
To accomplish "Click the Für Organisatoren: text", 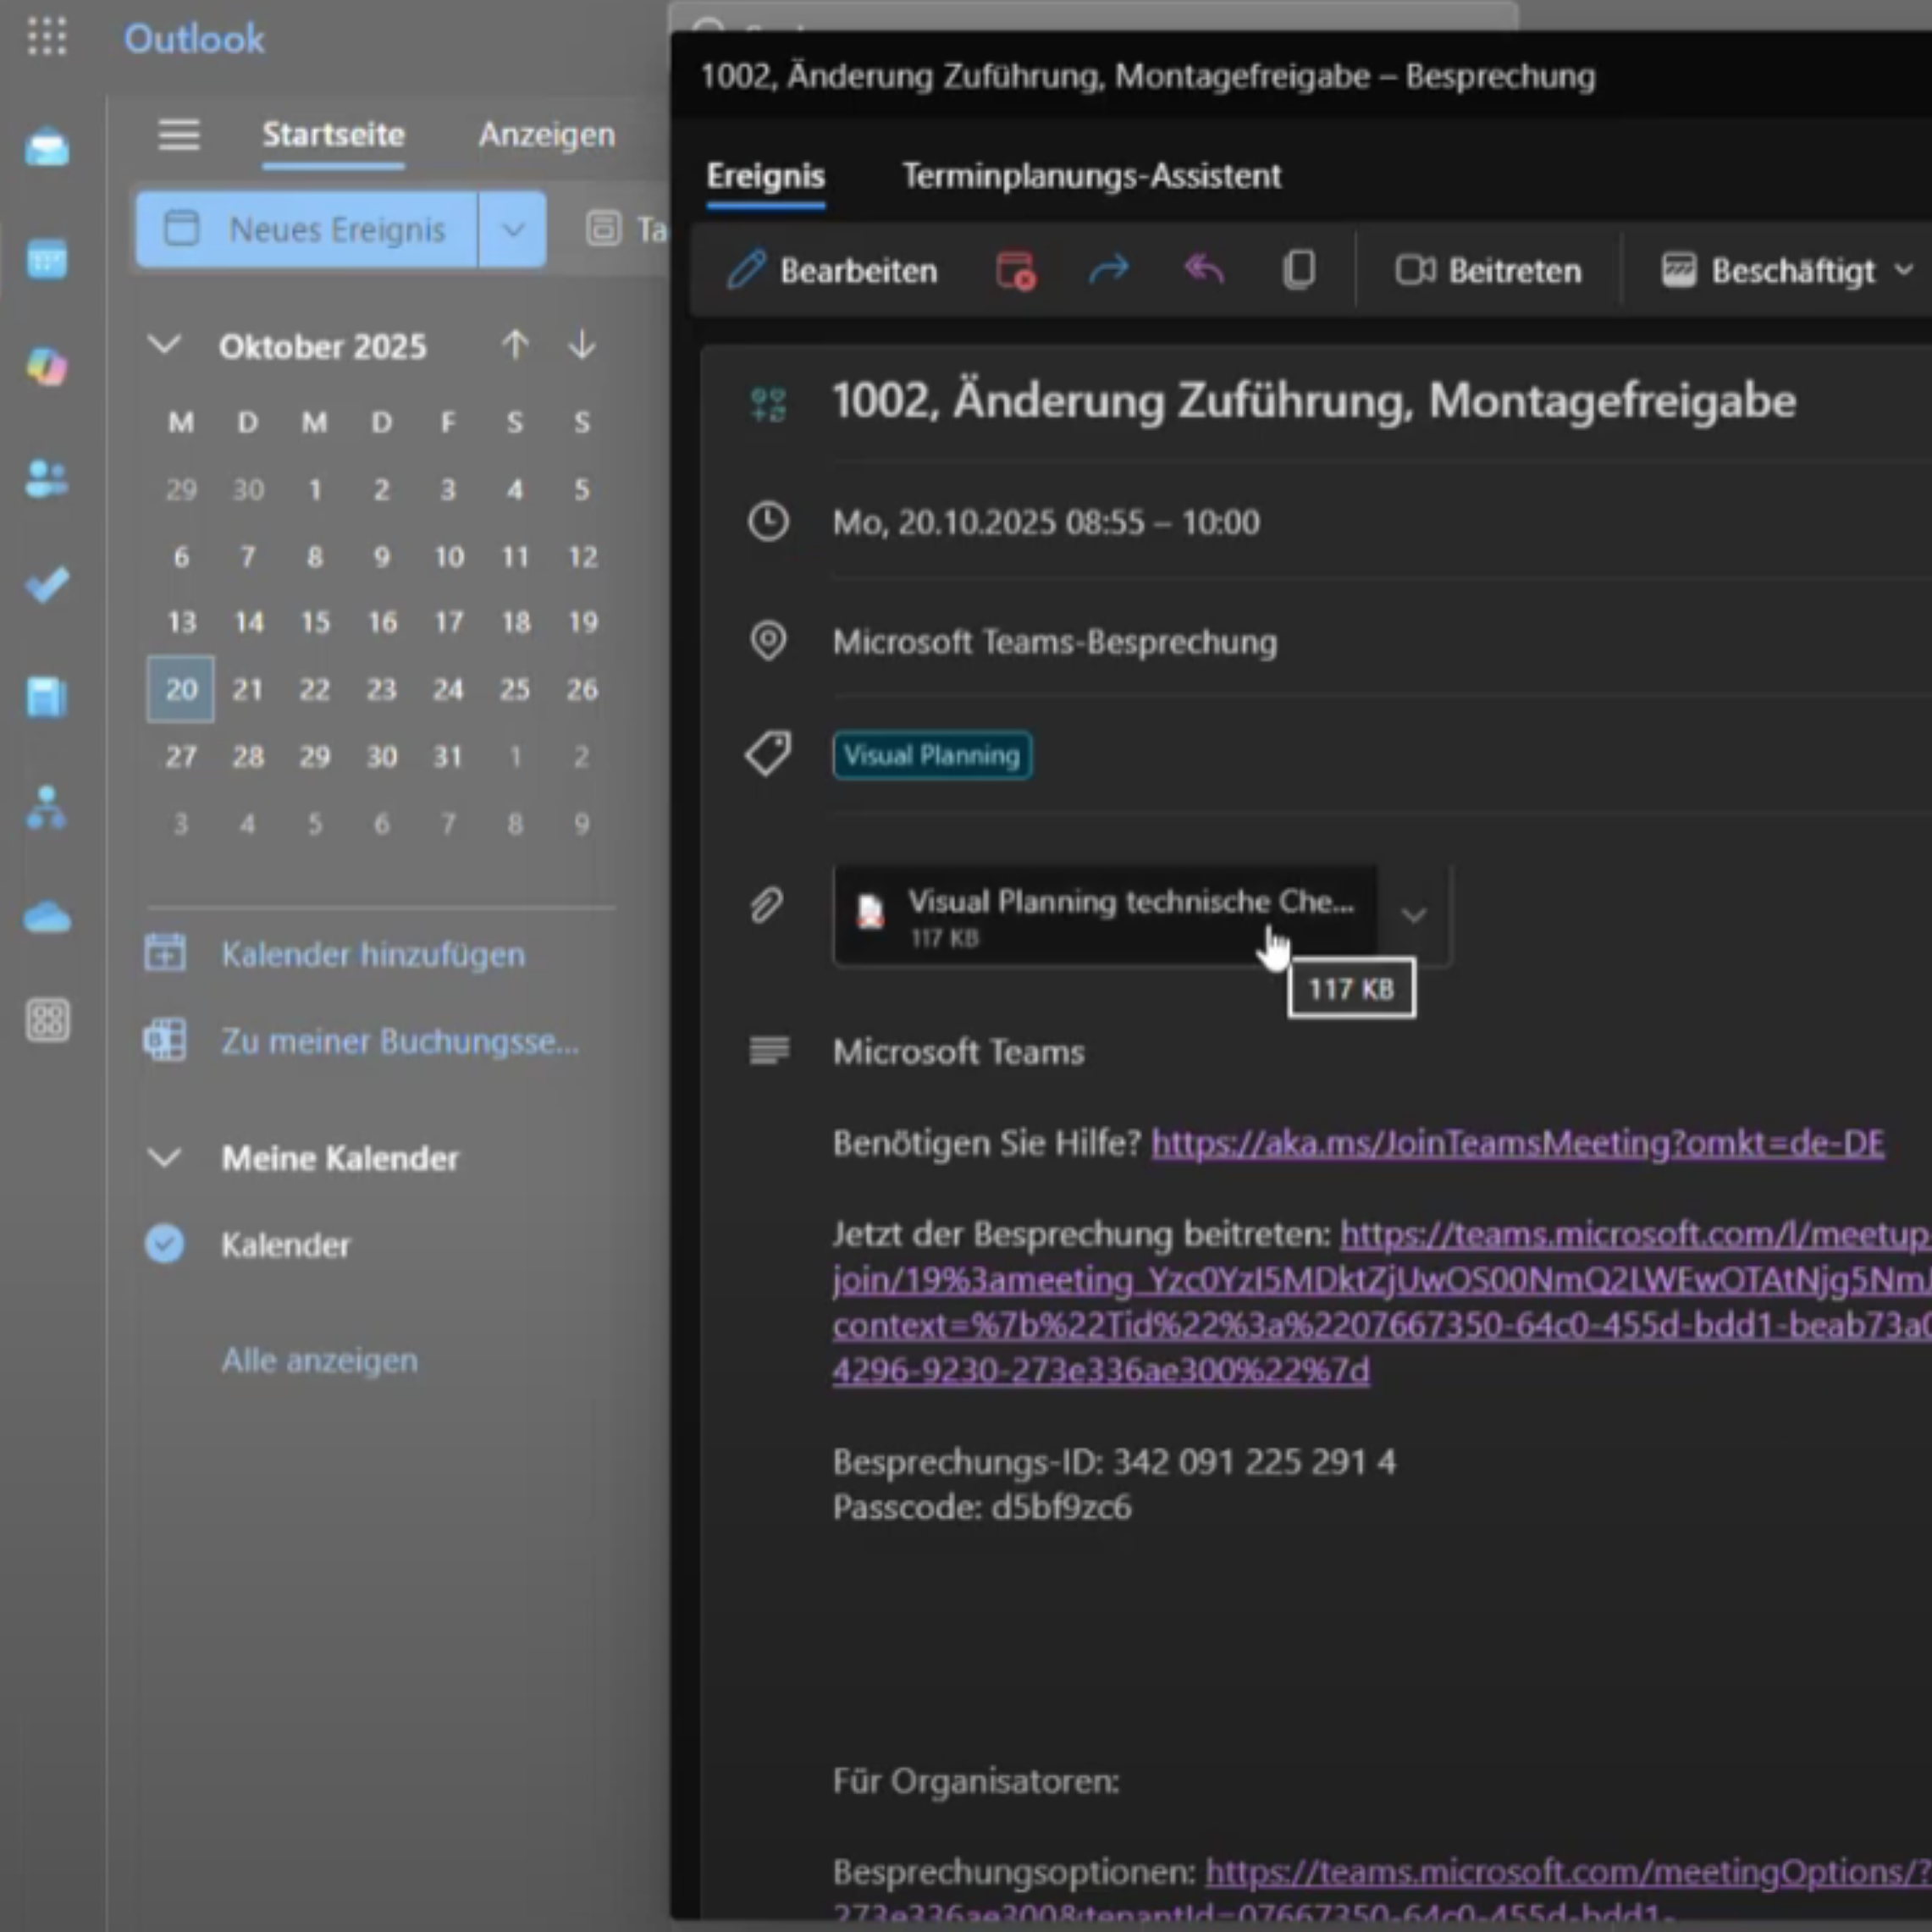I will point(976,1781).
